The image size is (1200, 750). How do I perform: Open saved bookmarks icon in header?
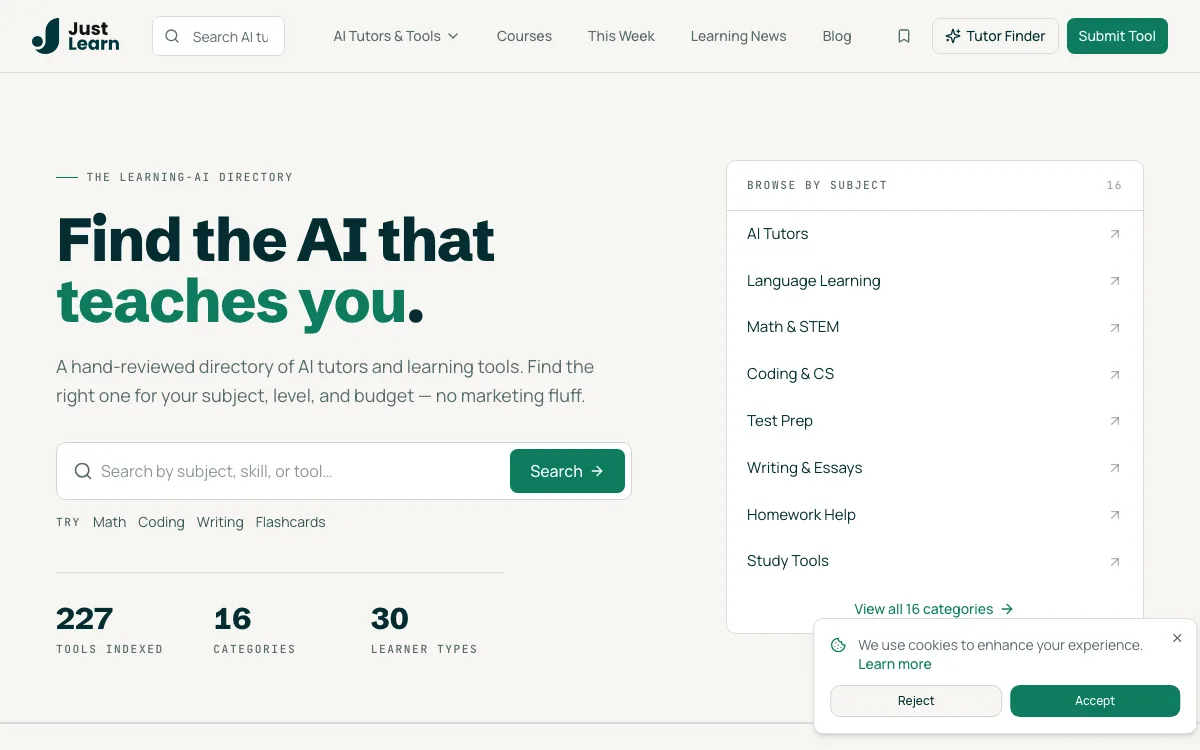(904, 36)
